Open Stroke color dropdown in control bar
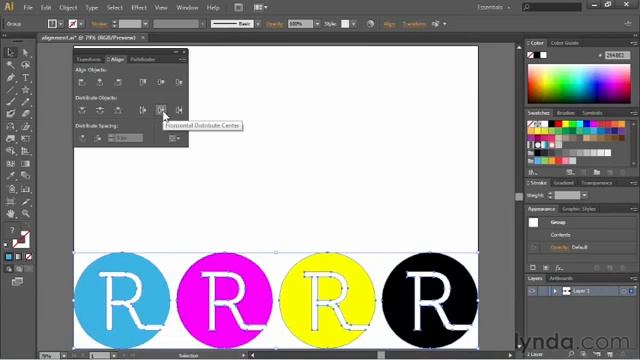The width and height of the screenshot is (640, 360). pyautogui.click(x=81, y=24)
